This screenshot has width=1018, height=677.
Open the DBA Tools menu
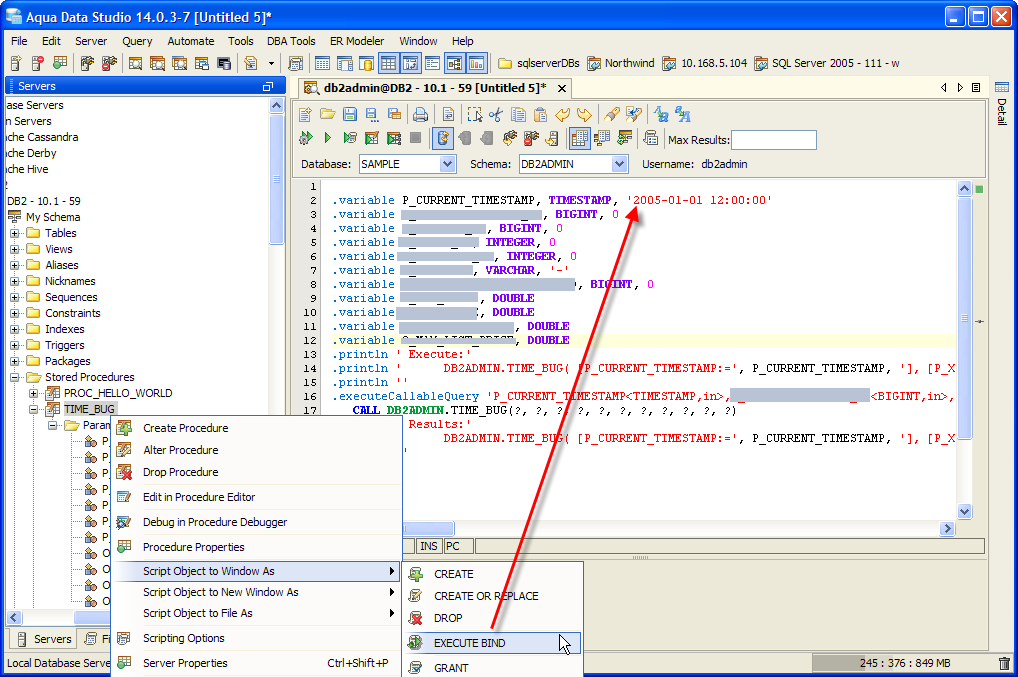291,41
